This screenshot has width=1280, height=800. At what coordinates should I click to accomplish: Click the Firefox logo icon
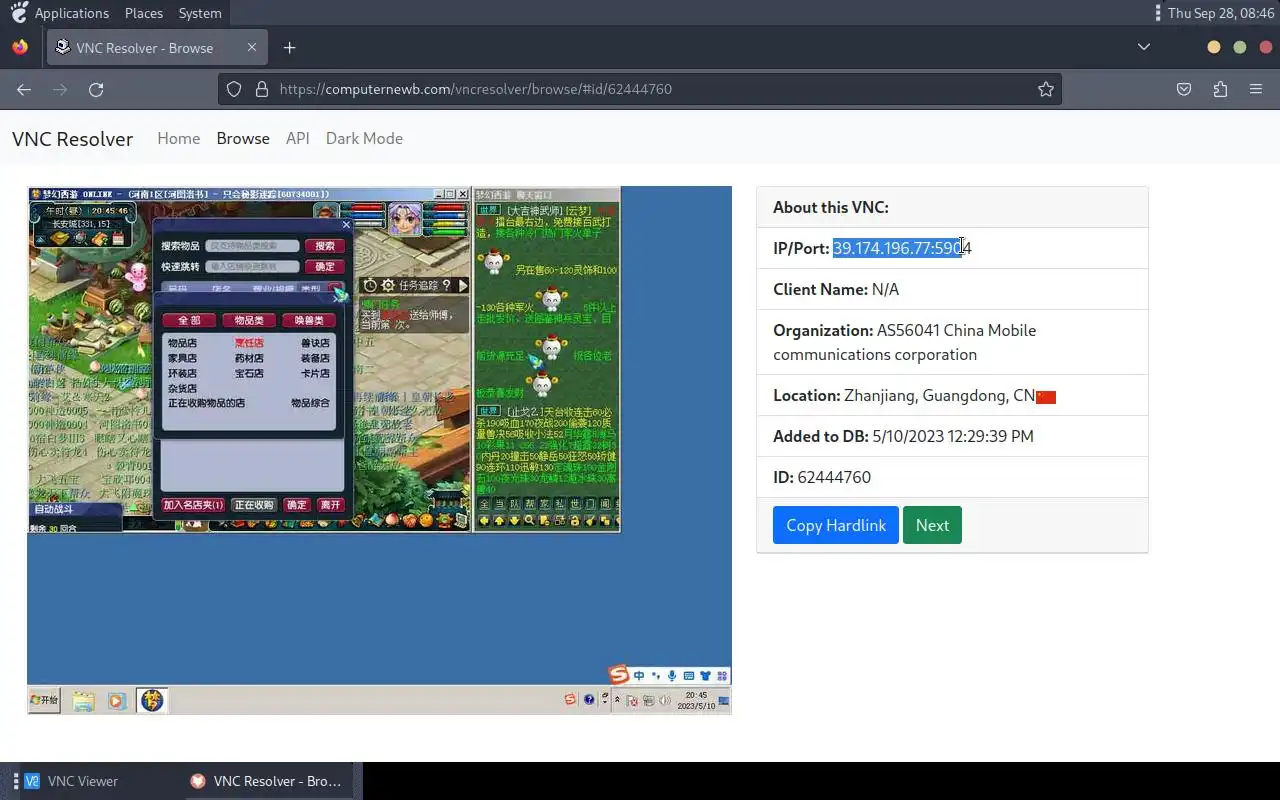pyautogui.click(x=20, y=47)
